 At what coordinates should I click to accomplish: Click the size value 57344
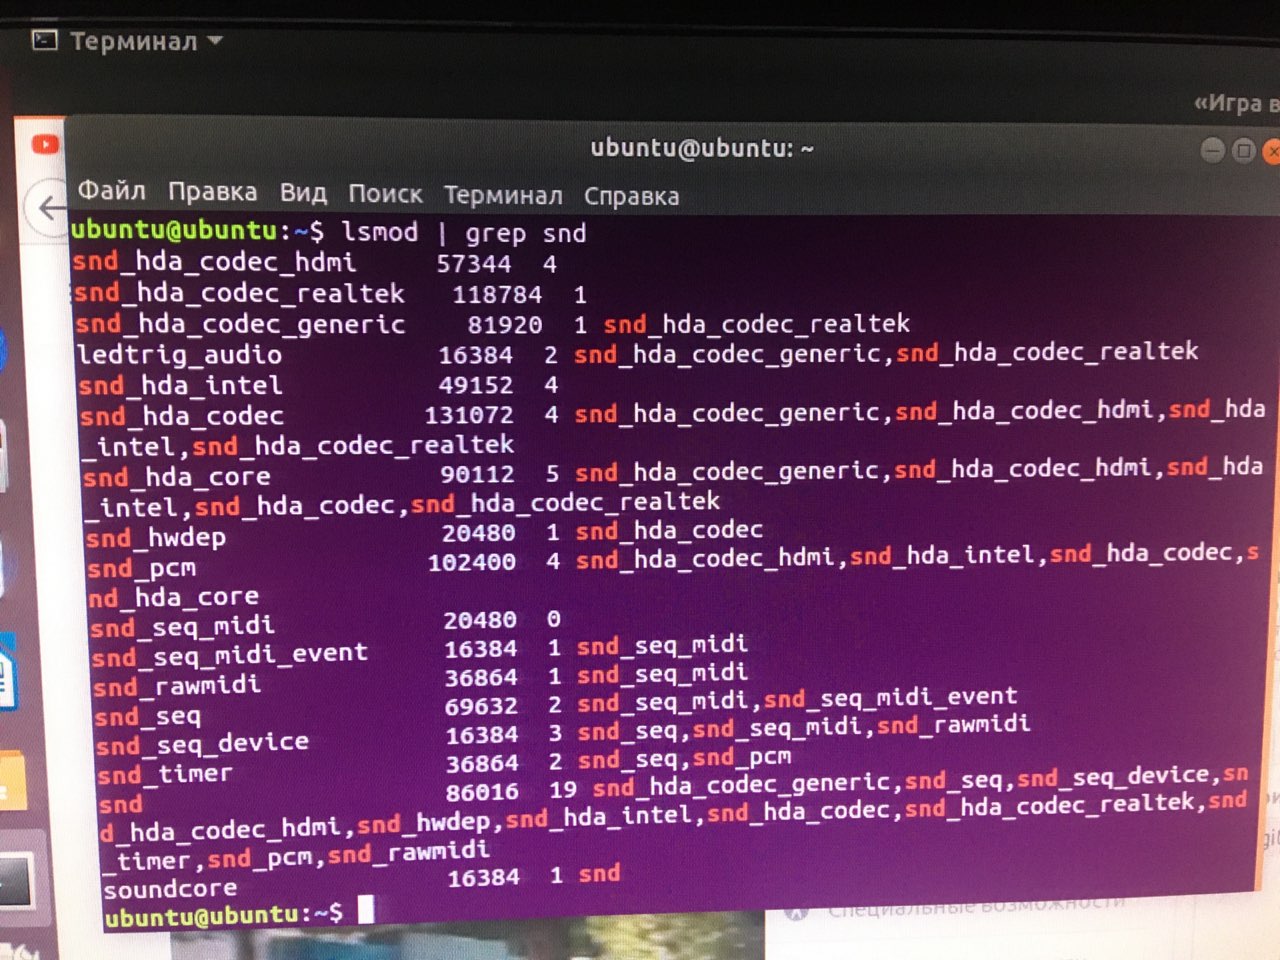point(473,264)
